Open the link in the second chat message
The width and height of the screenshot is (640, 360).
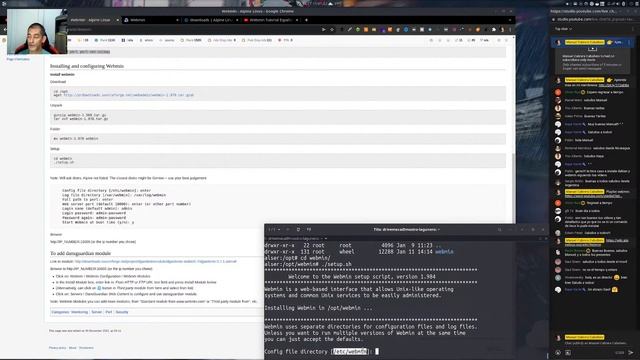613,85
